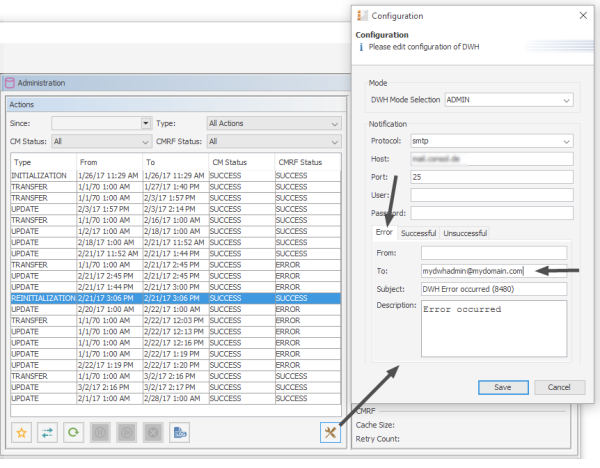
Task: Click the star icon in Actions toolbar
Action: coord(21,432)
